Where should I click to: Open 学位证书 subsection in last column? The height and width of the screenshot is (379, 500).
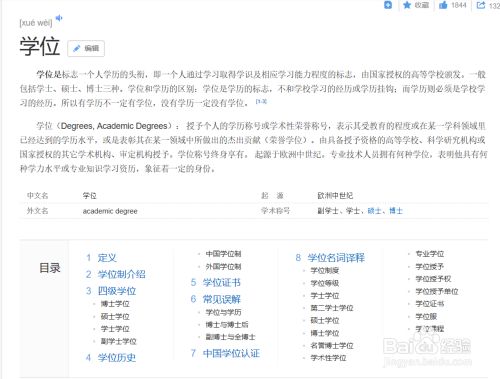point(430,304)
